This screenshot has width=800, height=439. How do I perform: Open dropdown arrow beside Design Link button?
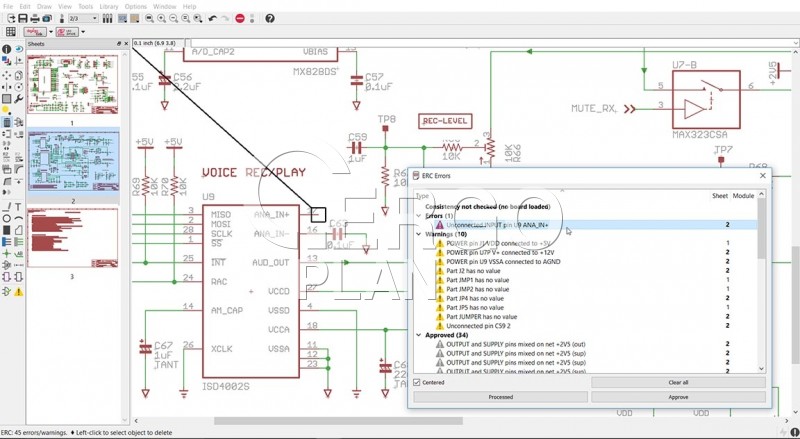pos(51,32)
